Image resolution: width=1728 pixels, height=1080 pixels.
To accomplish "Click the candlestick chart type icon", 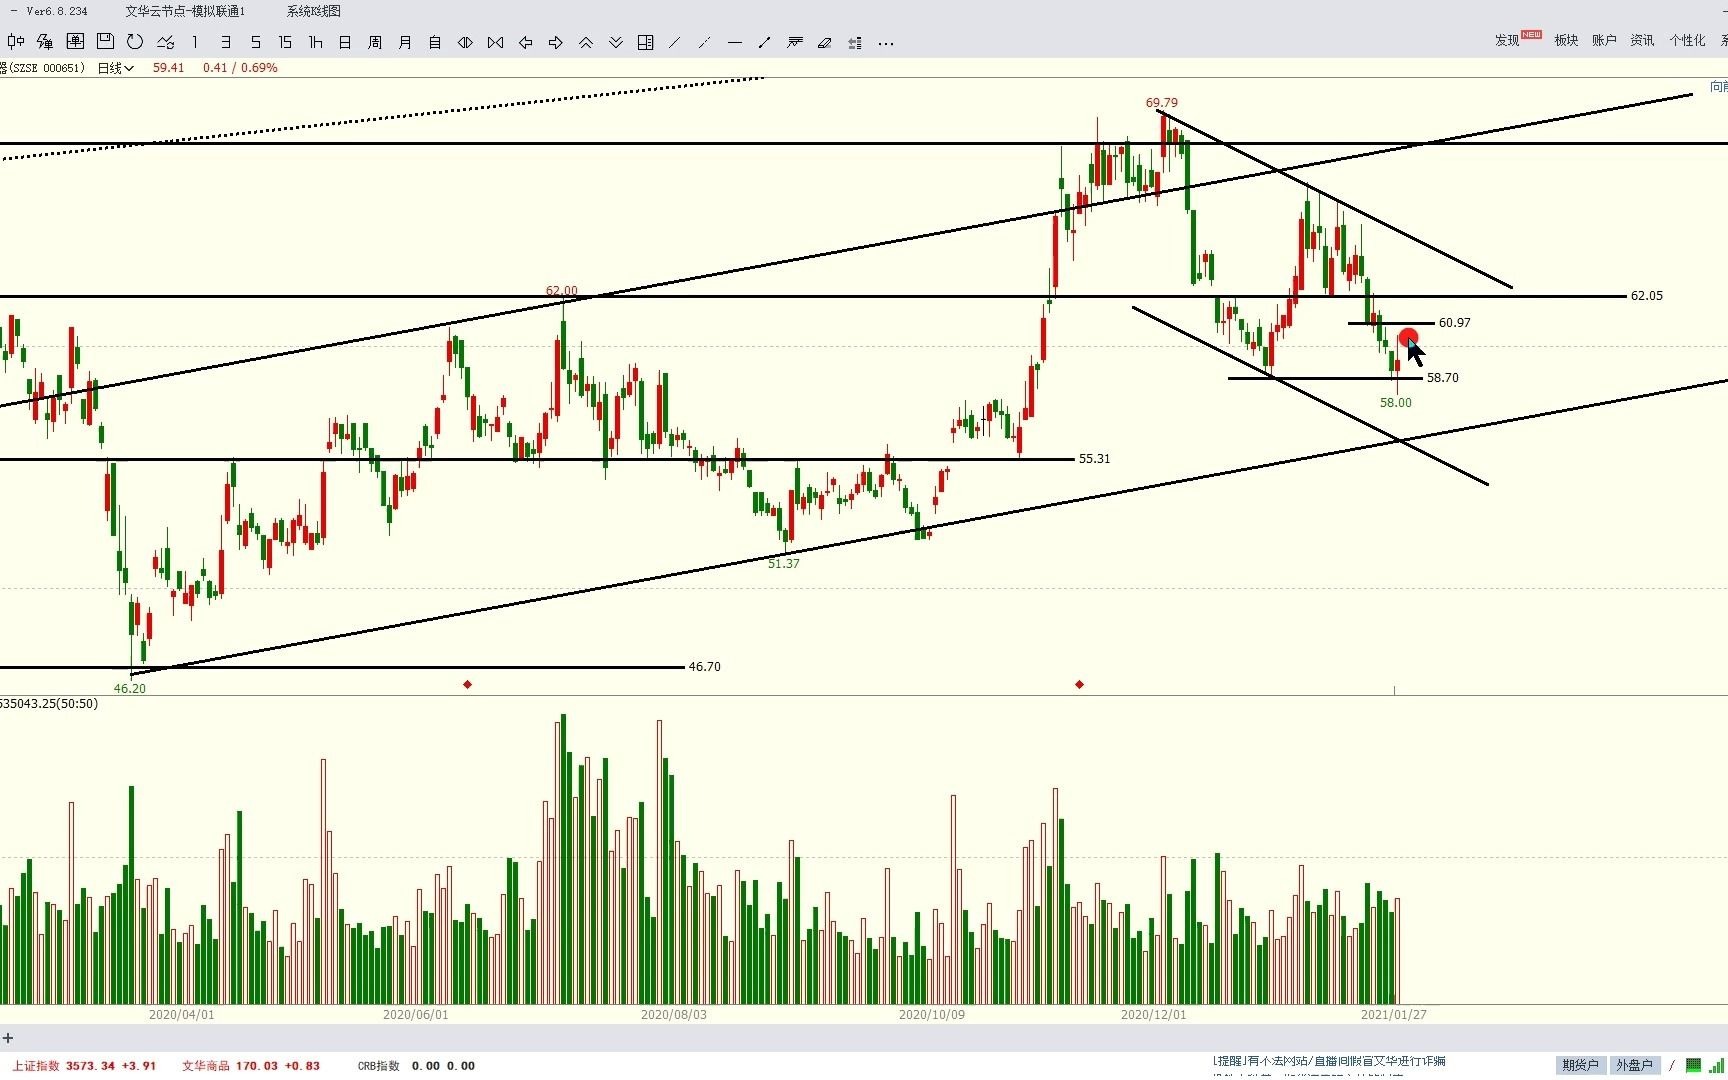I will pyautogui.click(x=15, y=42).
